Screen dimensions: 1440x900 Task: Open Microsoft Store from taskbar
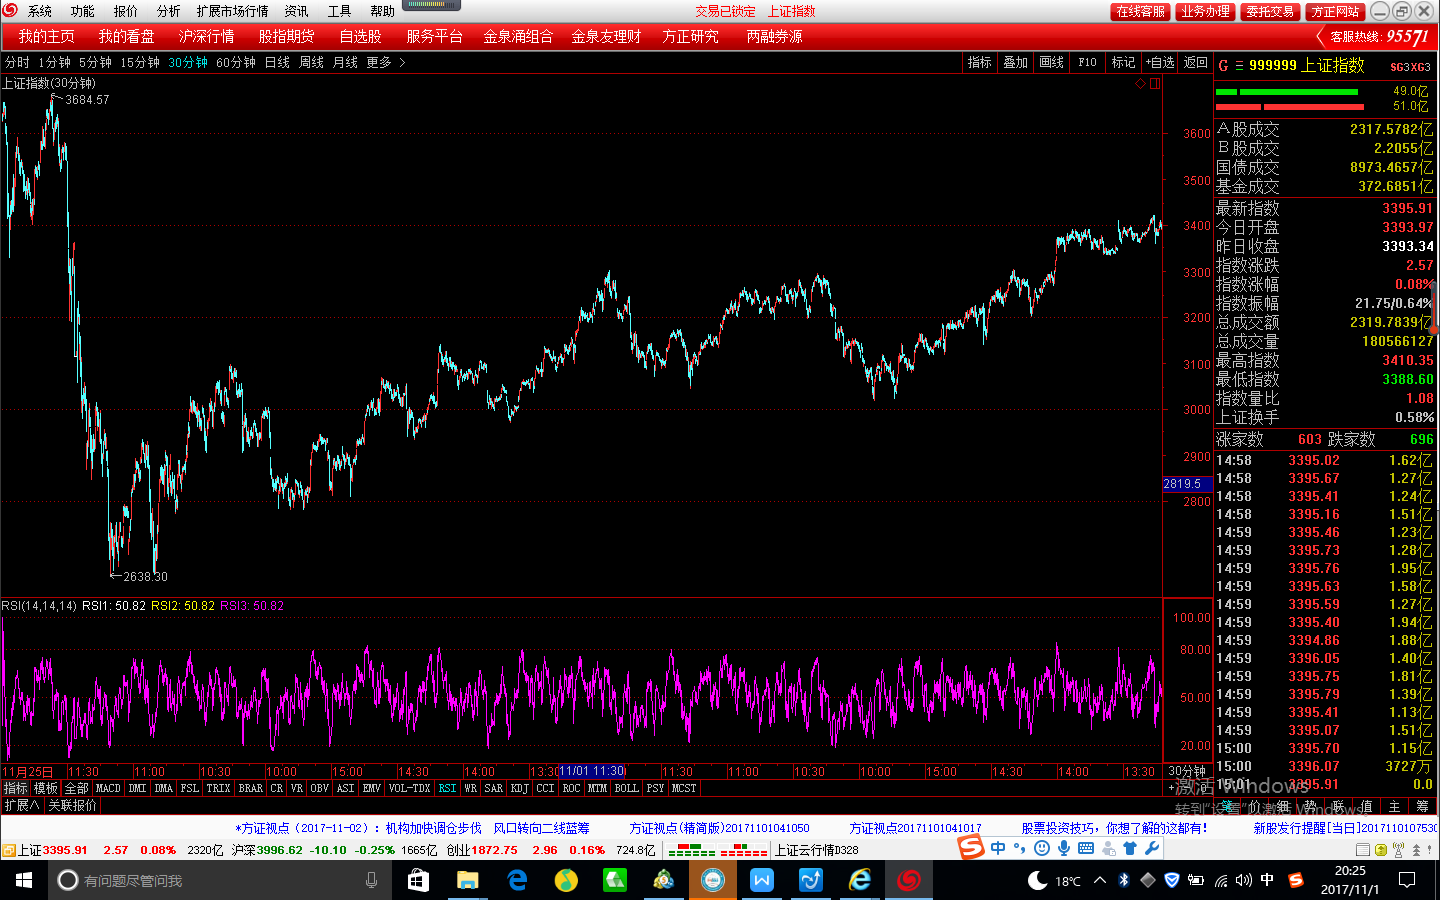(418, 880)
